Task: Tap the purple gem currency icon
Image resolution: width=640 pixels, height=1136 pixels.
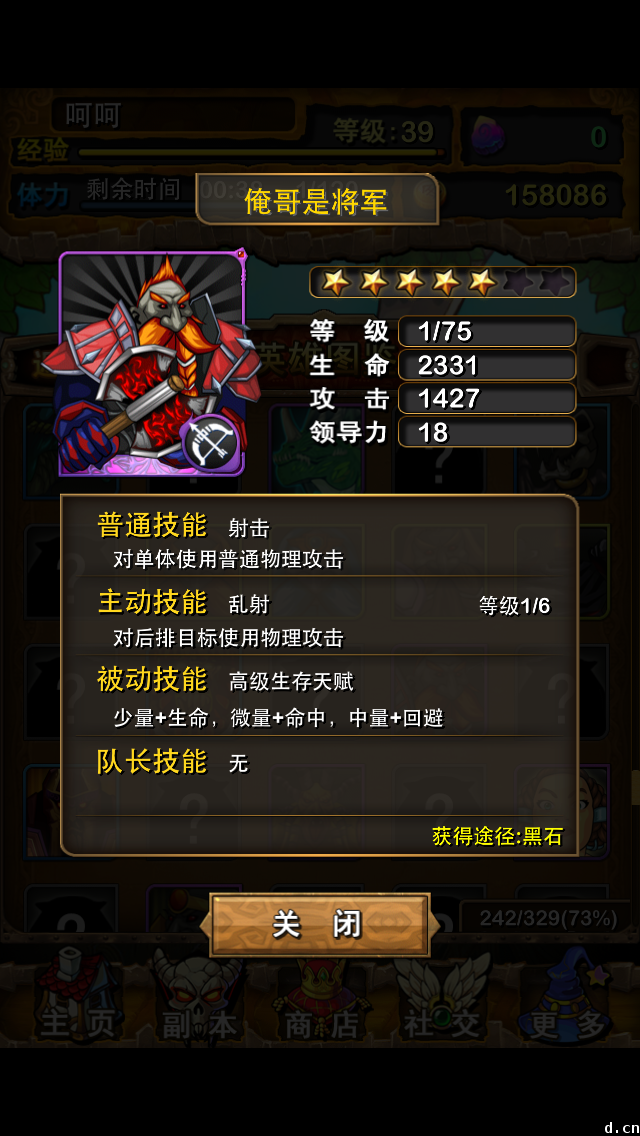Action: pos(486,135)
